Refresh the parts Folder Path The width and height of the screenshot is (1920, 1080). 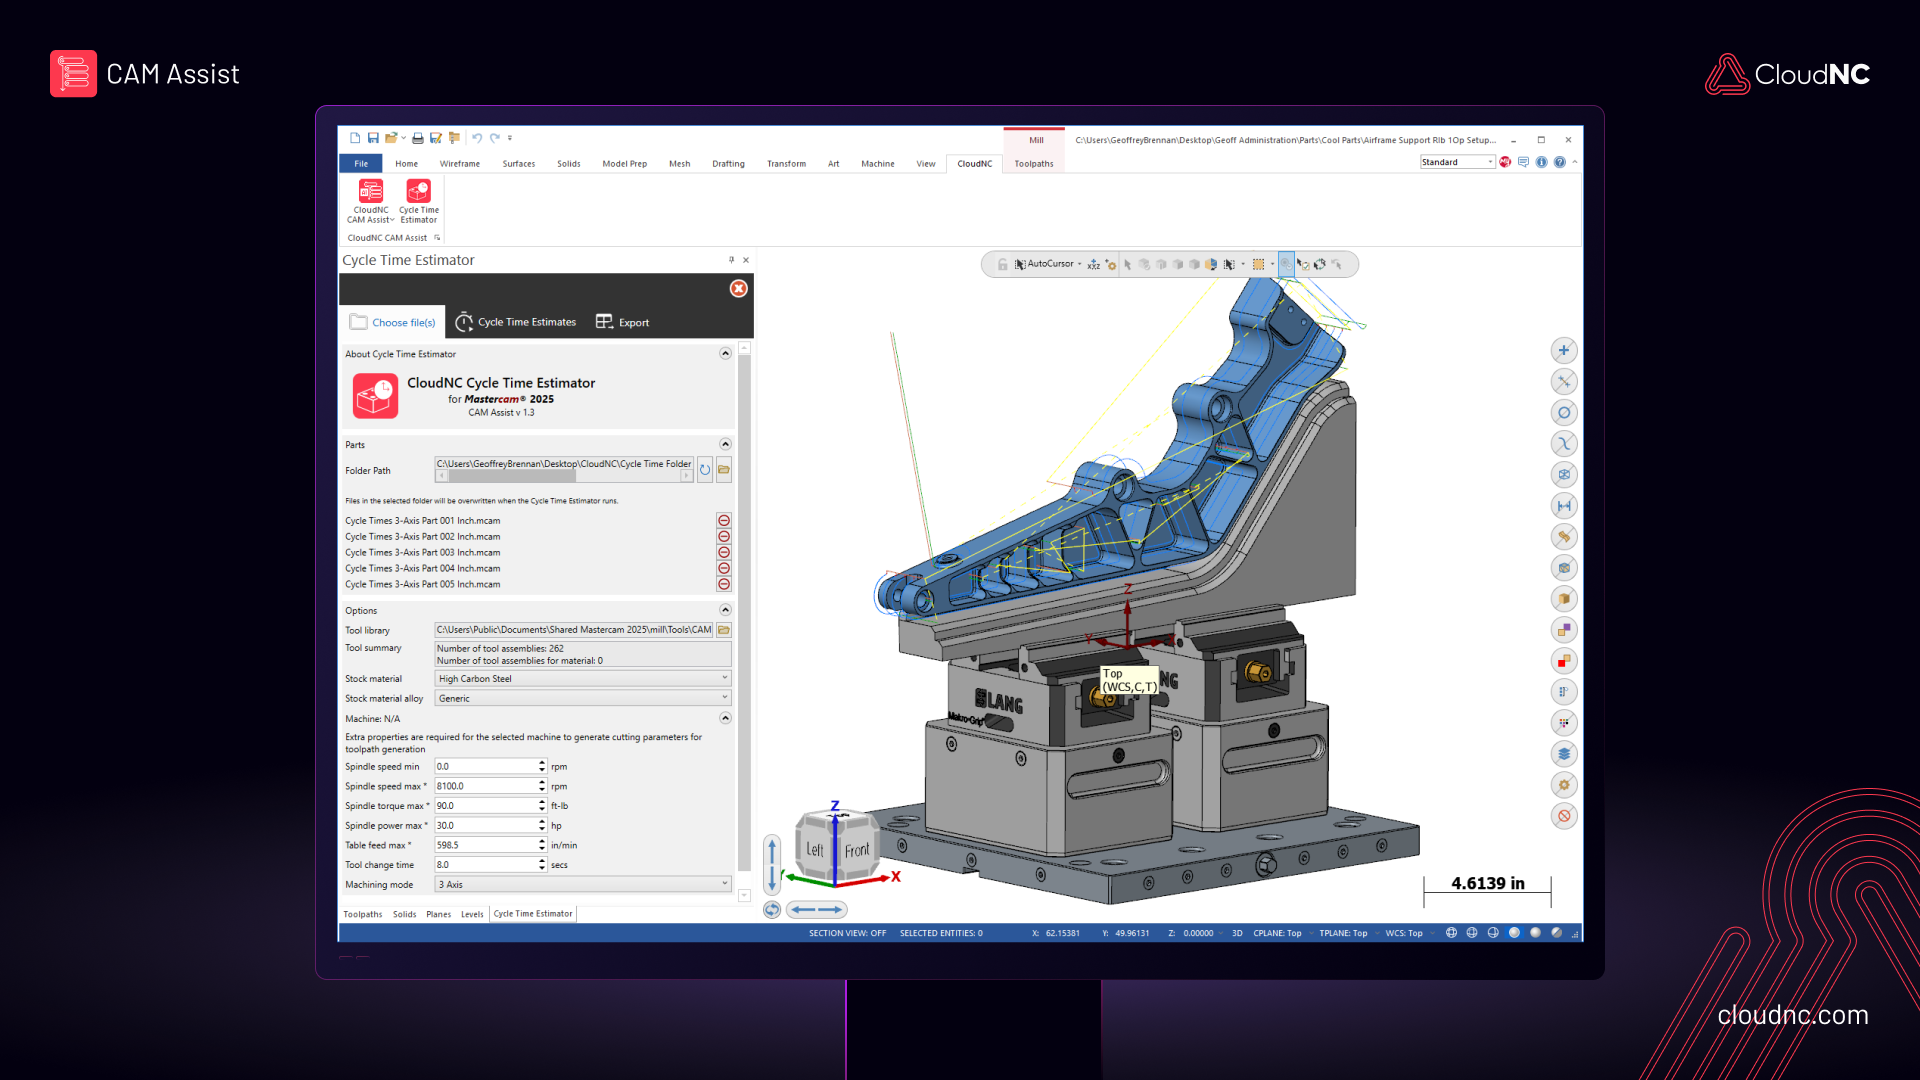[x=704, y=470]
